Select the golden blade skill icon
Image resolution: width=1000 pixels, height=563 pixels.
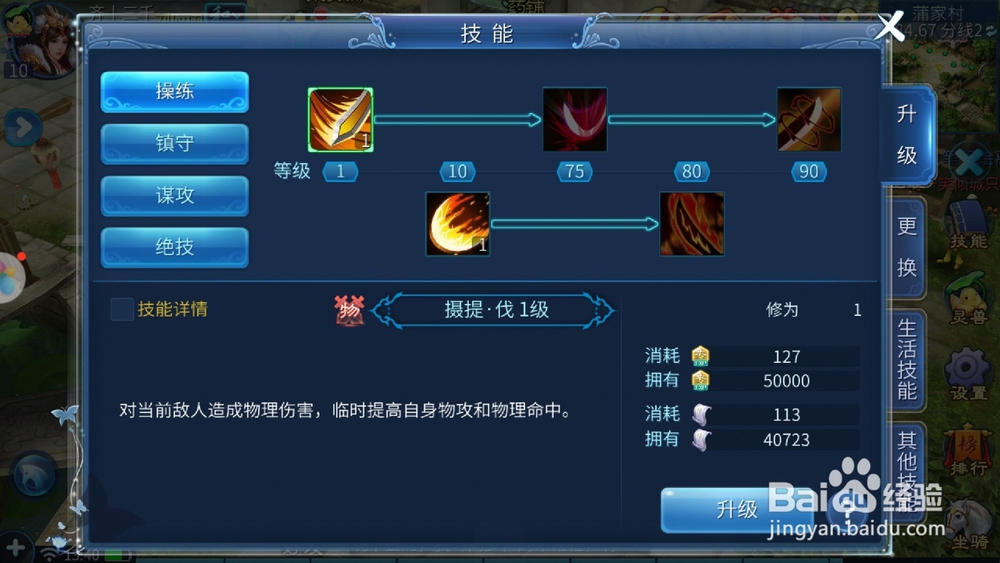341,120
